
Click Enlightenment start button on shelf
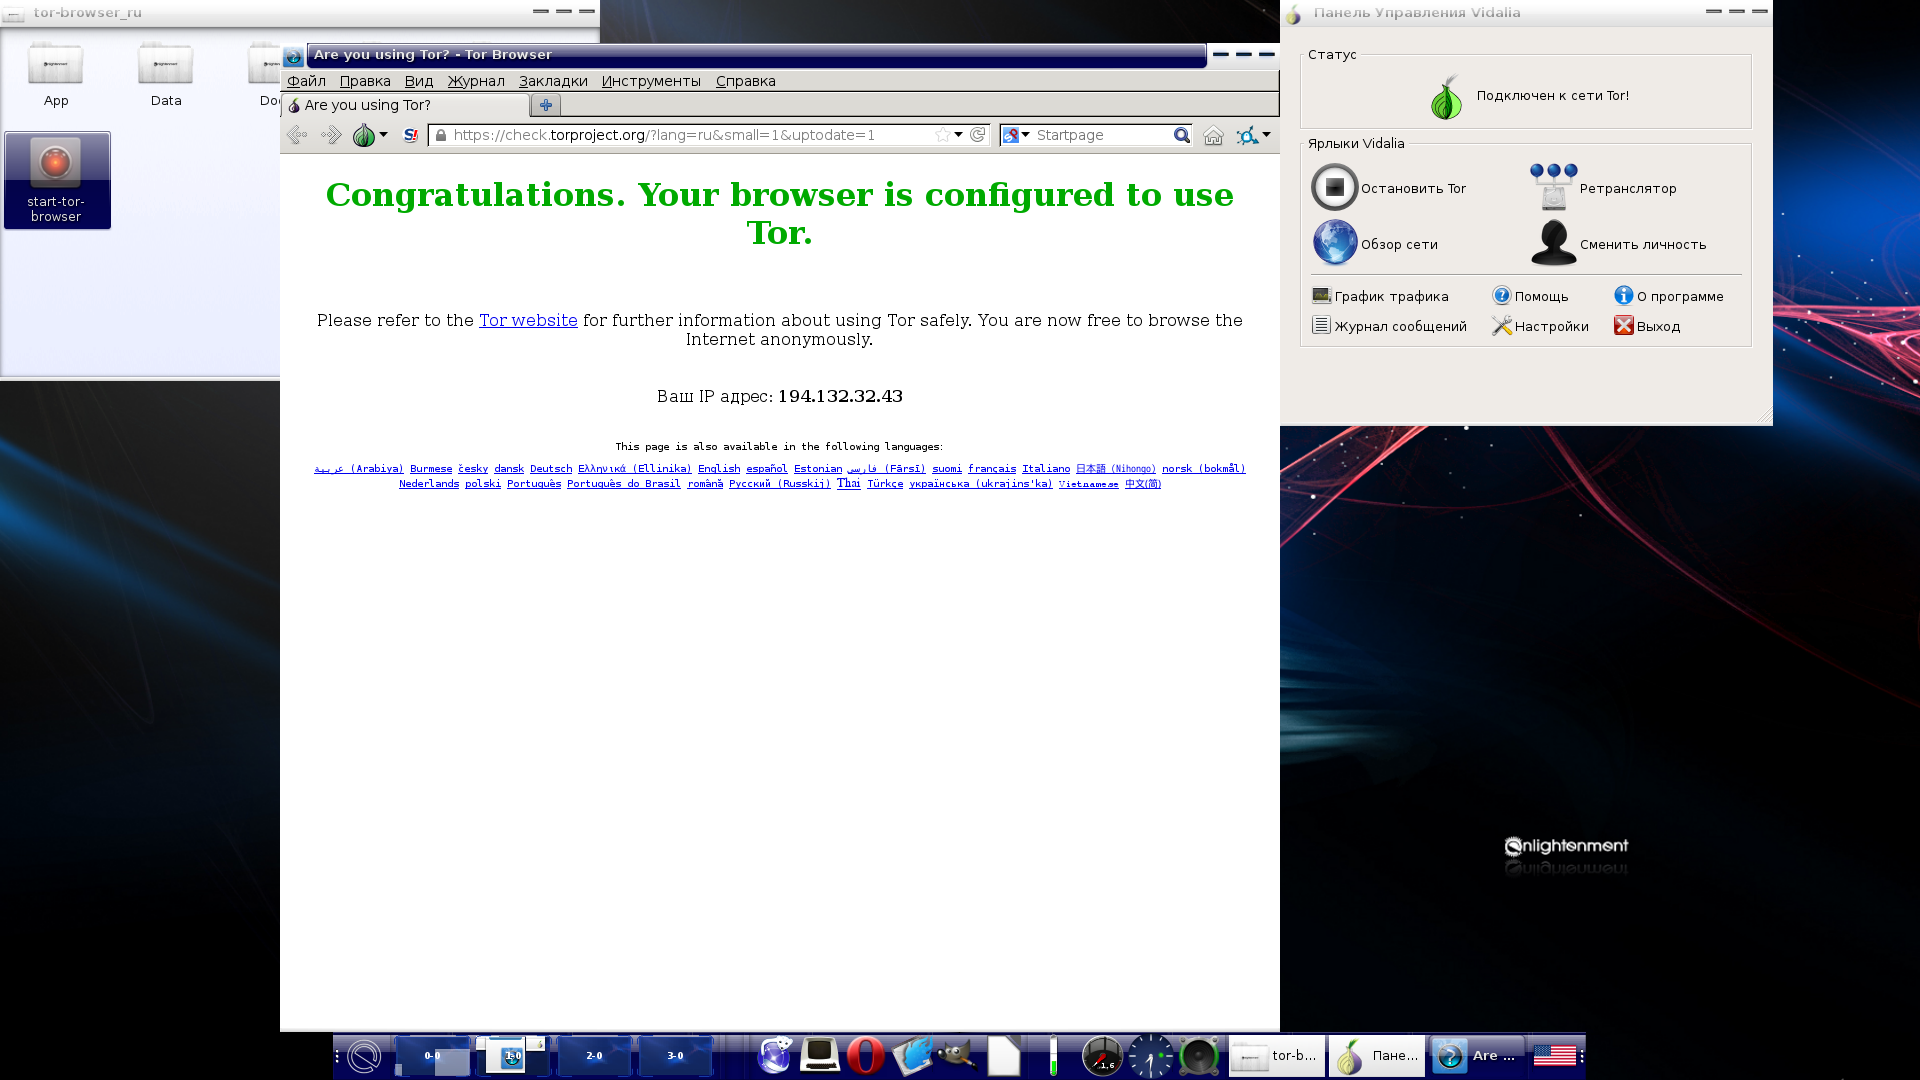click(364, 1056)
